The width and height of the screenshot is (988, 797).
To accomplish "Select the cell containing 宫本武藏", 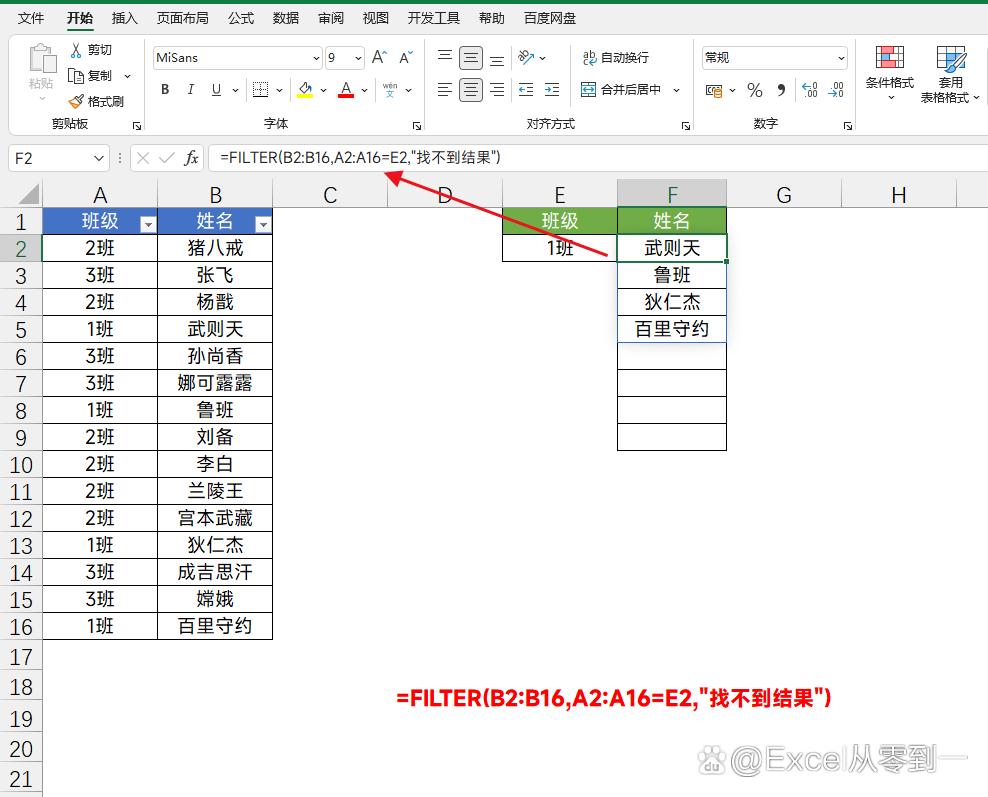I will click(215, 518).
